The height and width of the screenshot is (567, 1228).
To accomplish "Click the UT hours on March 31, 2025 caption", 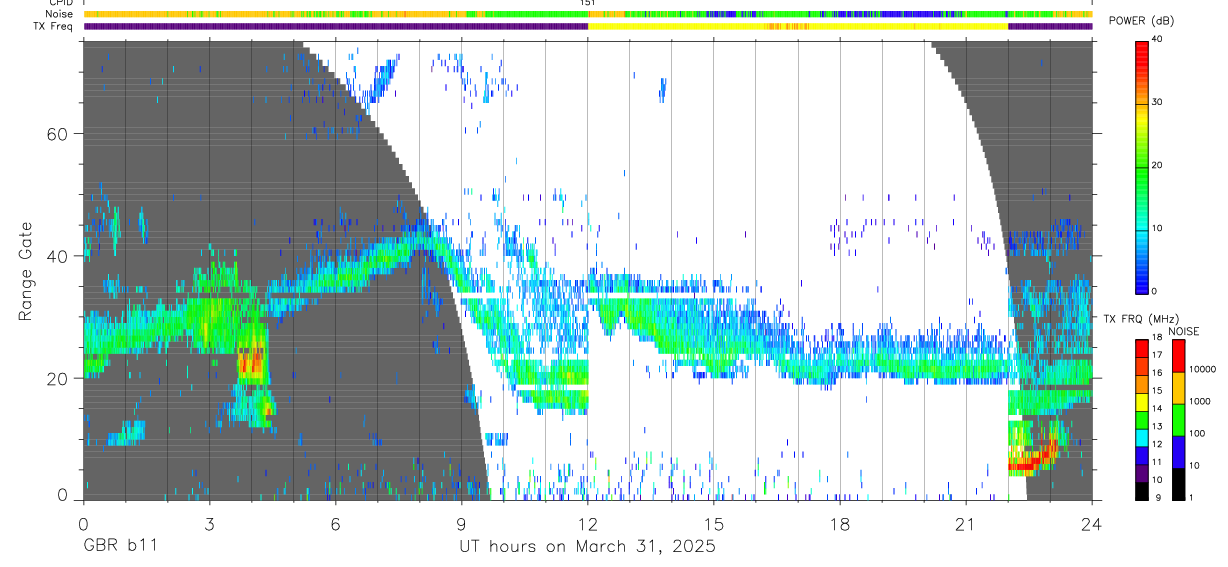I will pos(587,547).
